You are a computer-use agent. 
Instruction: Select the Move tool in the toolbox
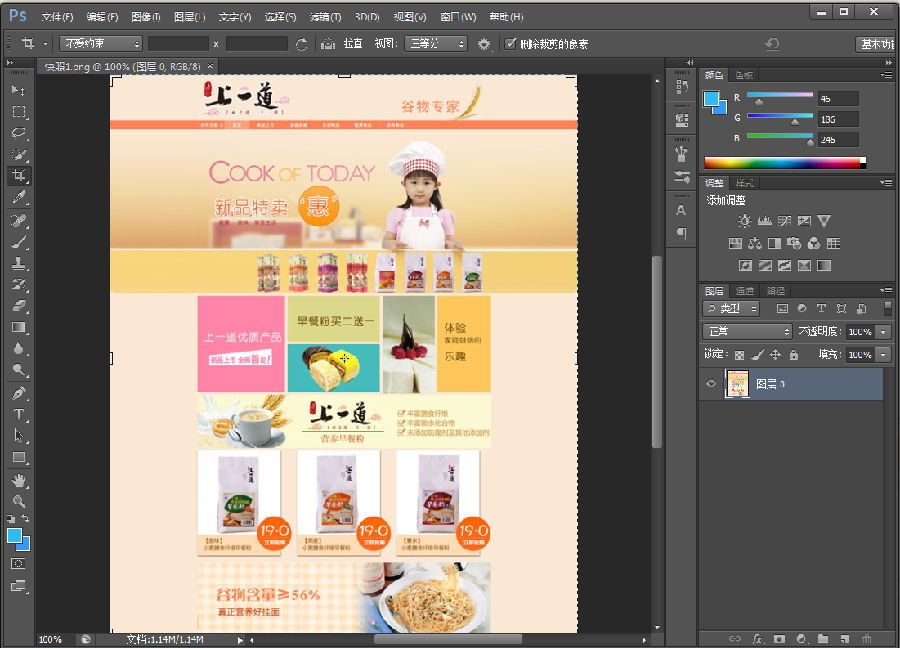[x=19, y=90]
